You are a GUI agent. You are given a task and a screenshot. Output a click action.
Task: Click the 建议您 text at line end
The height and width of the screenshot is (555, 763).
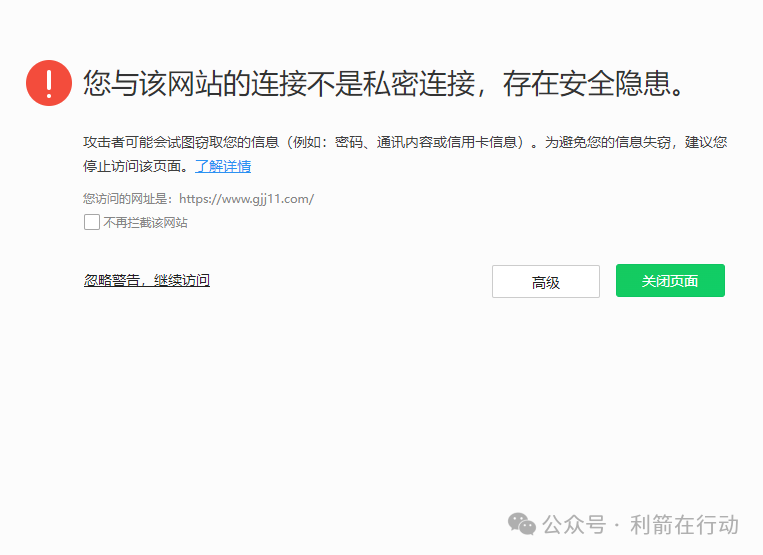pos(706,142)
